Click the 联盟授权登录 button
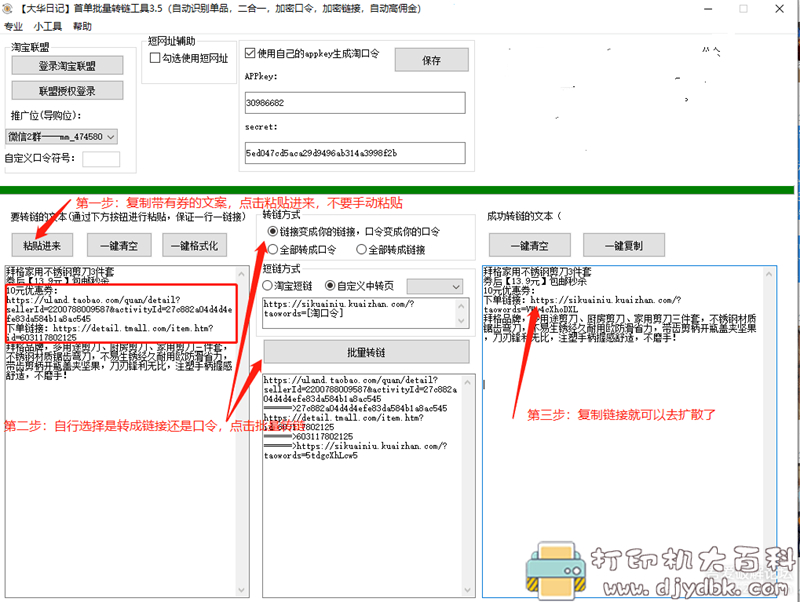Image resolution: width=800 pixels, height=602 pixels. [67, 91]
